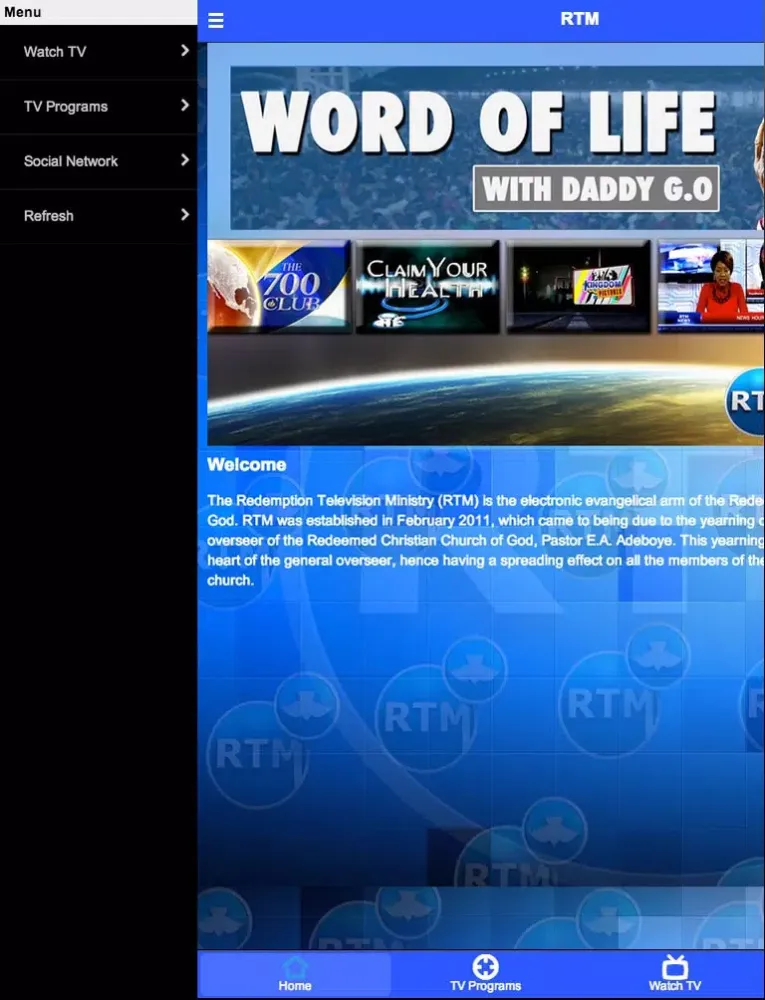765x1000 pixels.
Task: Expand the Watch TV chevron arrow
Action: click(x=185, y=50)
